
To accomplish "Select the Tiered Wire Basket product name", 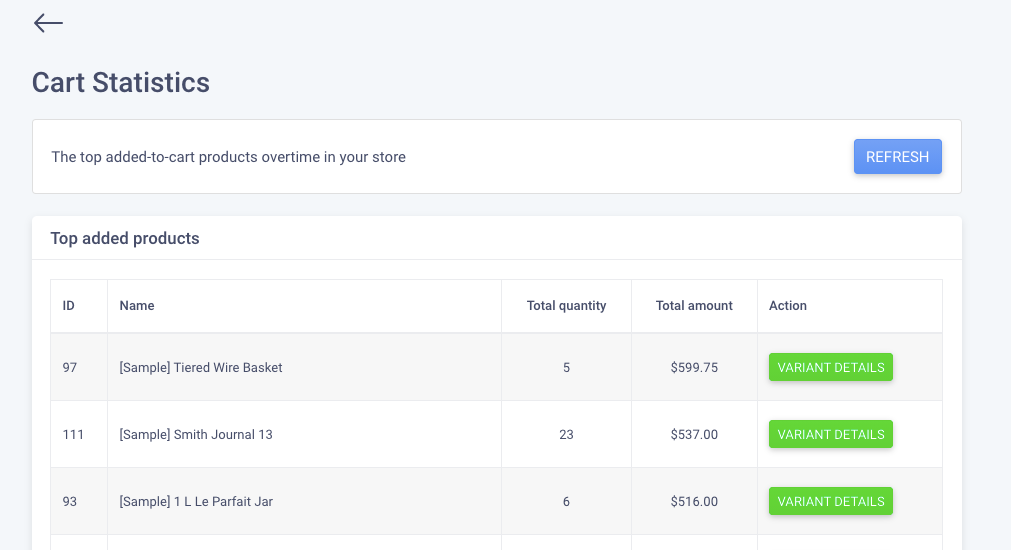I will click(x=201, y=368).
